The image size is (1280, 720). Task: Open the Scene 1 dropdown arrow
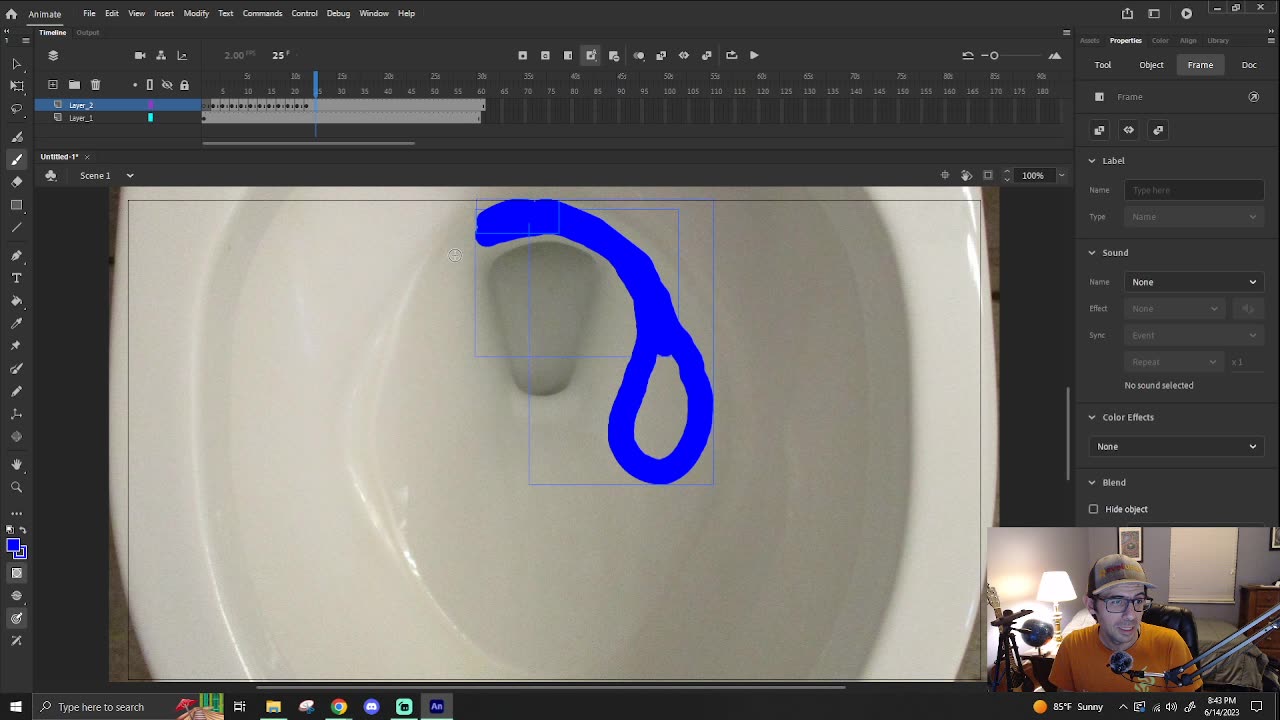pos(129,175)
